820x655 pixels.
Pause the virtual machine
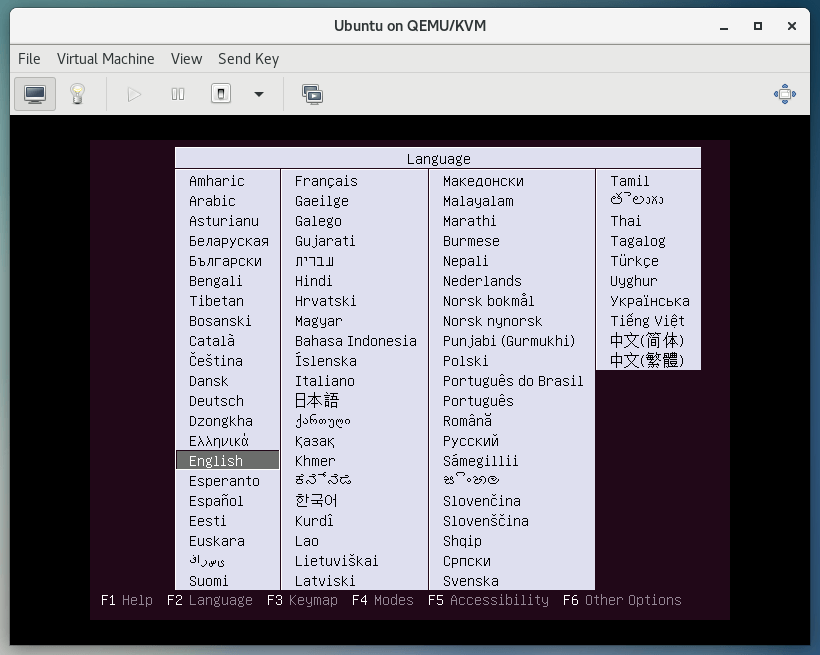tap(177, 93)
